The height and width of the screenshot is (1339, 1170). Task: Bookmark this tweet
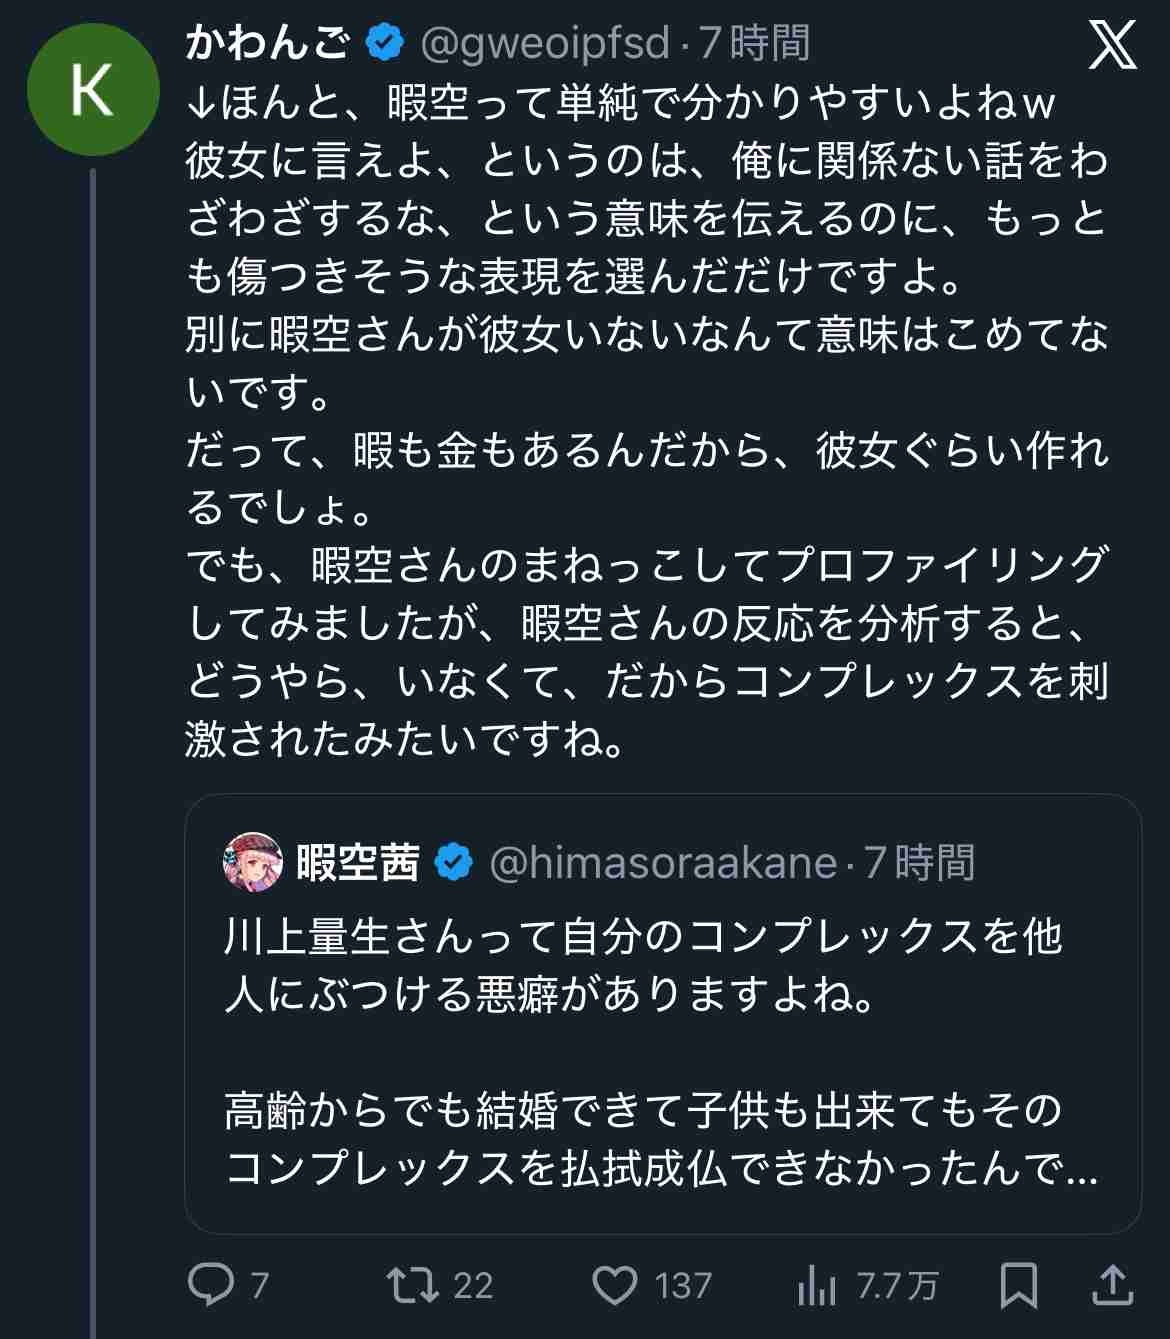(1018, 1285)
